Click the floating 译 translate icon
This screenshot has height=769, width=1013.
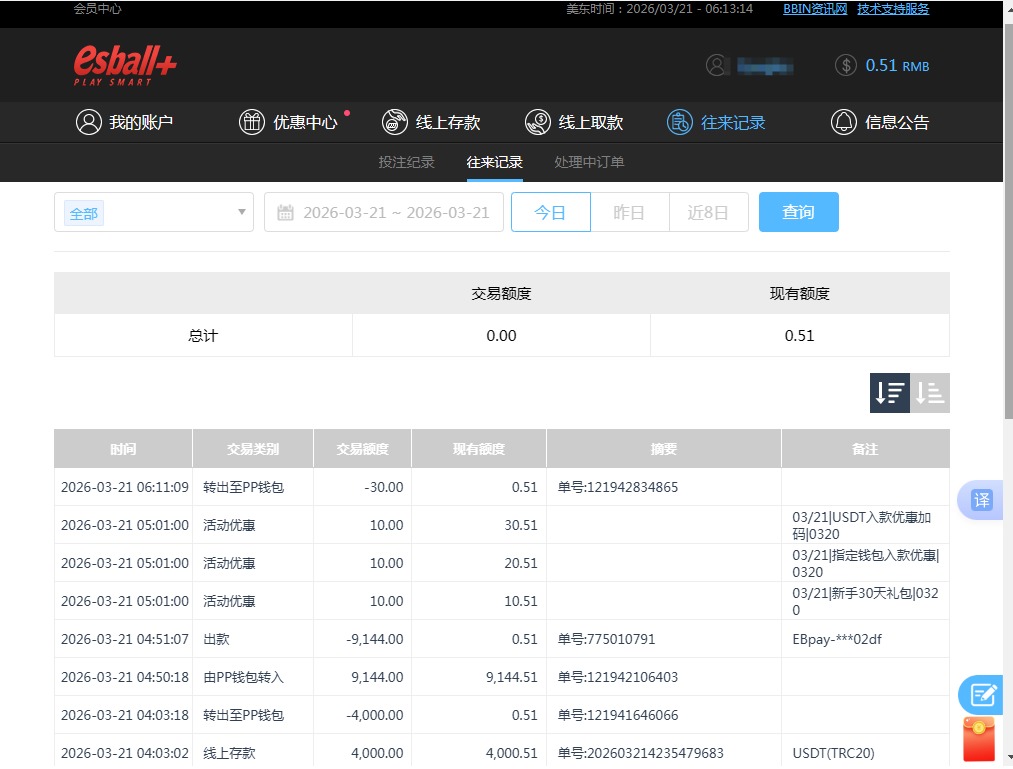[x=980, y=500]
